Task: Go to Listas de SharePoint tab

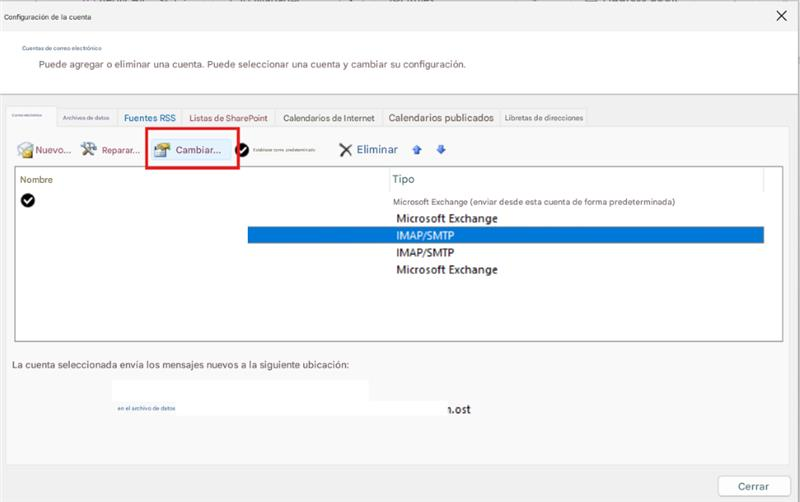Action: (x=228, y=118)
